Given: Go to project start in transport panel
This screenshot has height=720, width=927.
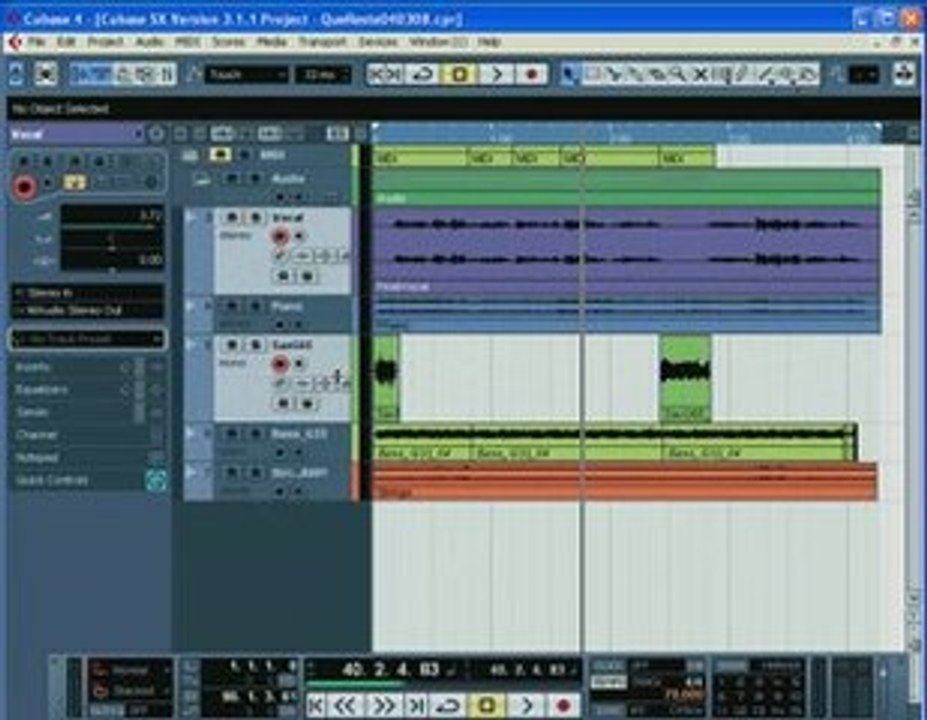Looking at the screenshot, I should tap(316, 705).
